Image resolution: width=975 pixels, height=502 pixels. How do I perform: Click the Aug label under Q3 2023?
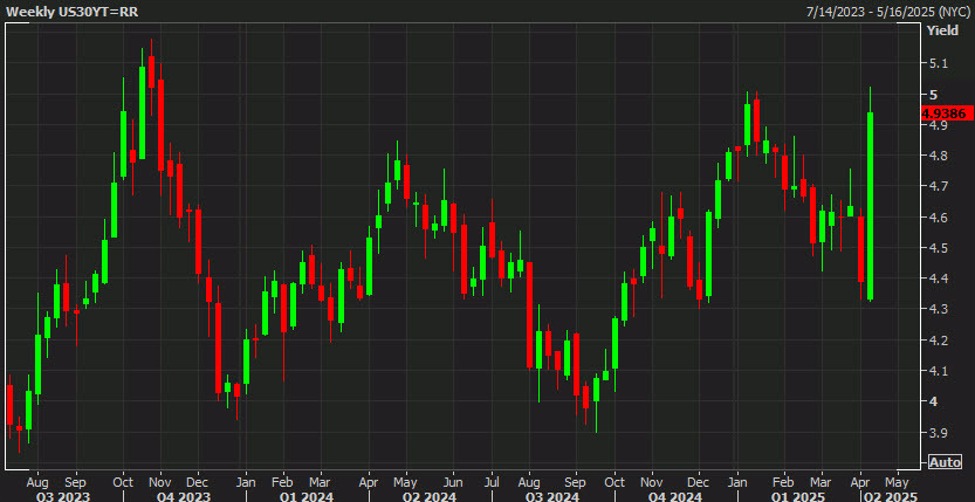[x=37, y=479]
